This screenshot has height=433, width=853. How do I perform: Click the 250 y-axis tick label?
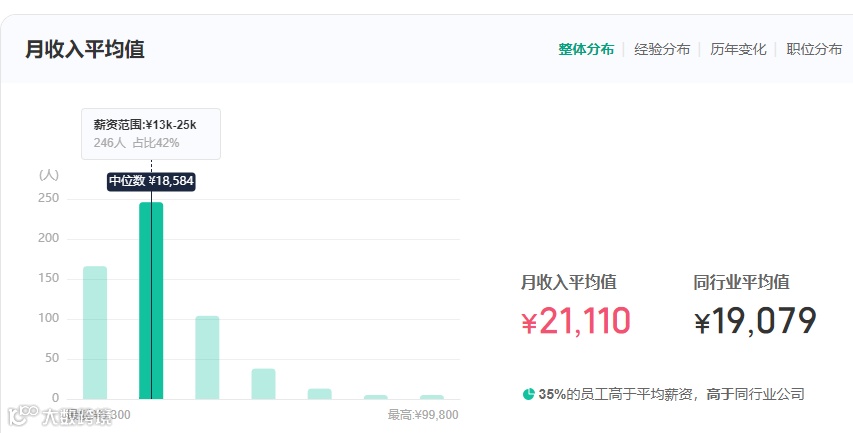[48, 199]
